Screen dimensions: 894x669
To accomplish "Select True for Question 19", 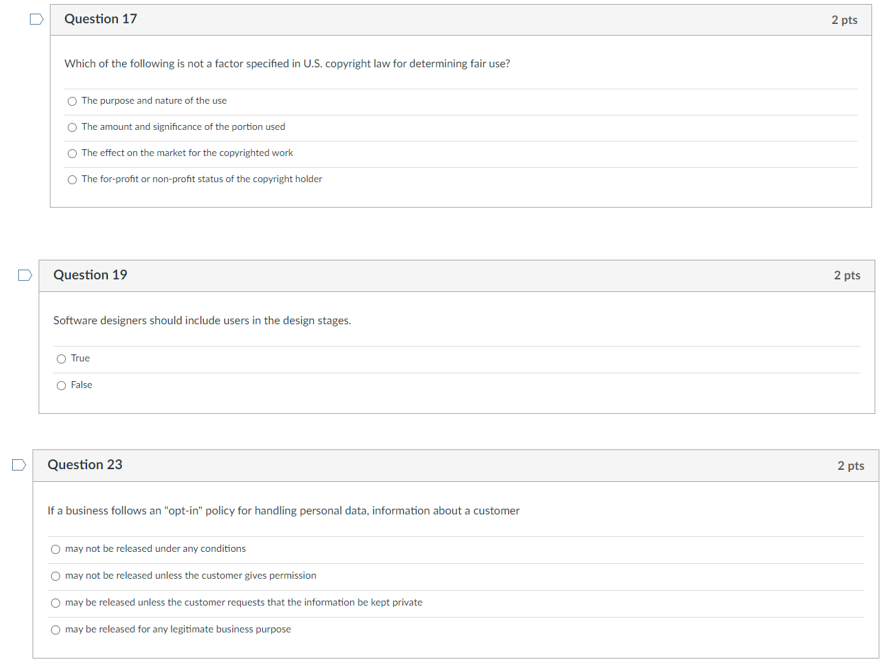I will coord(61,359).
